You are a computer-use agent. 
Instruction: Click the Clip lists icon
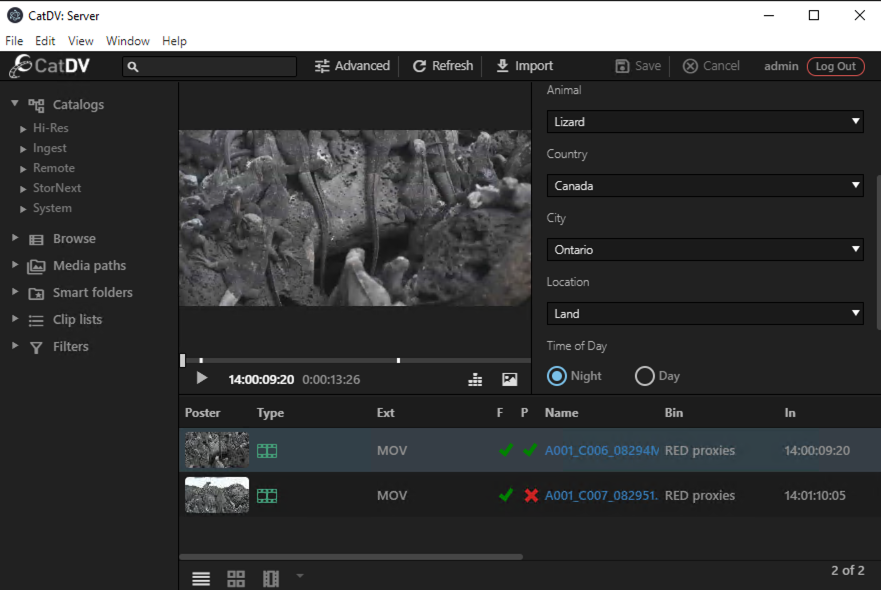(36, 320)
